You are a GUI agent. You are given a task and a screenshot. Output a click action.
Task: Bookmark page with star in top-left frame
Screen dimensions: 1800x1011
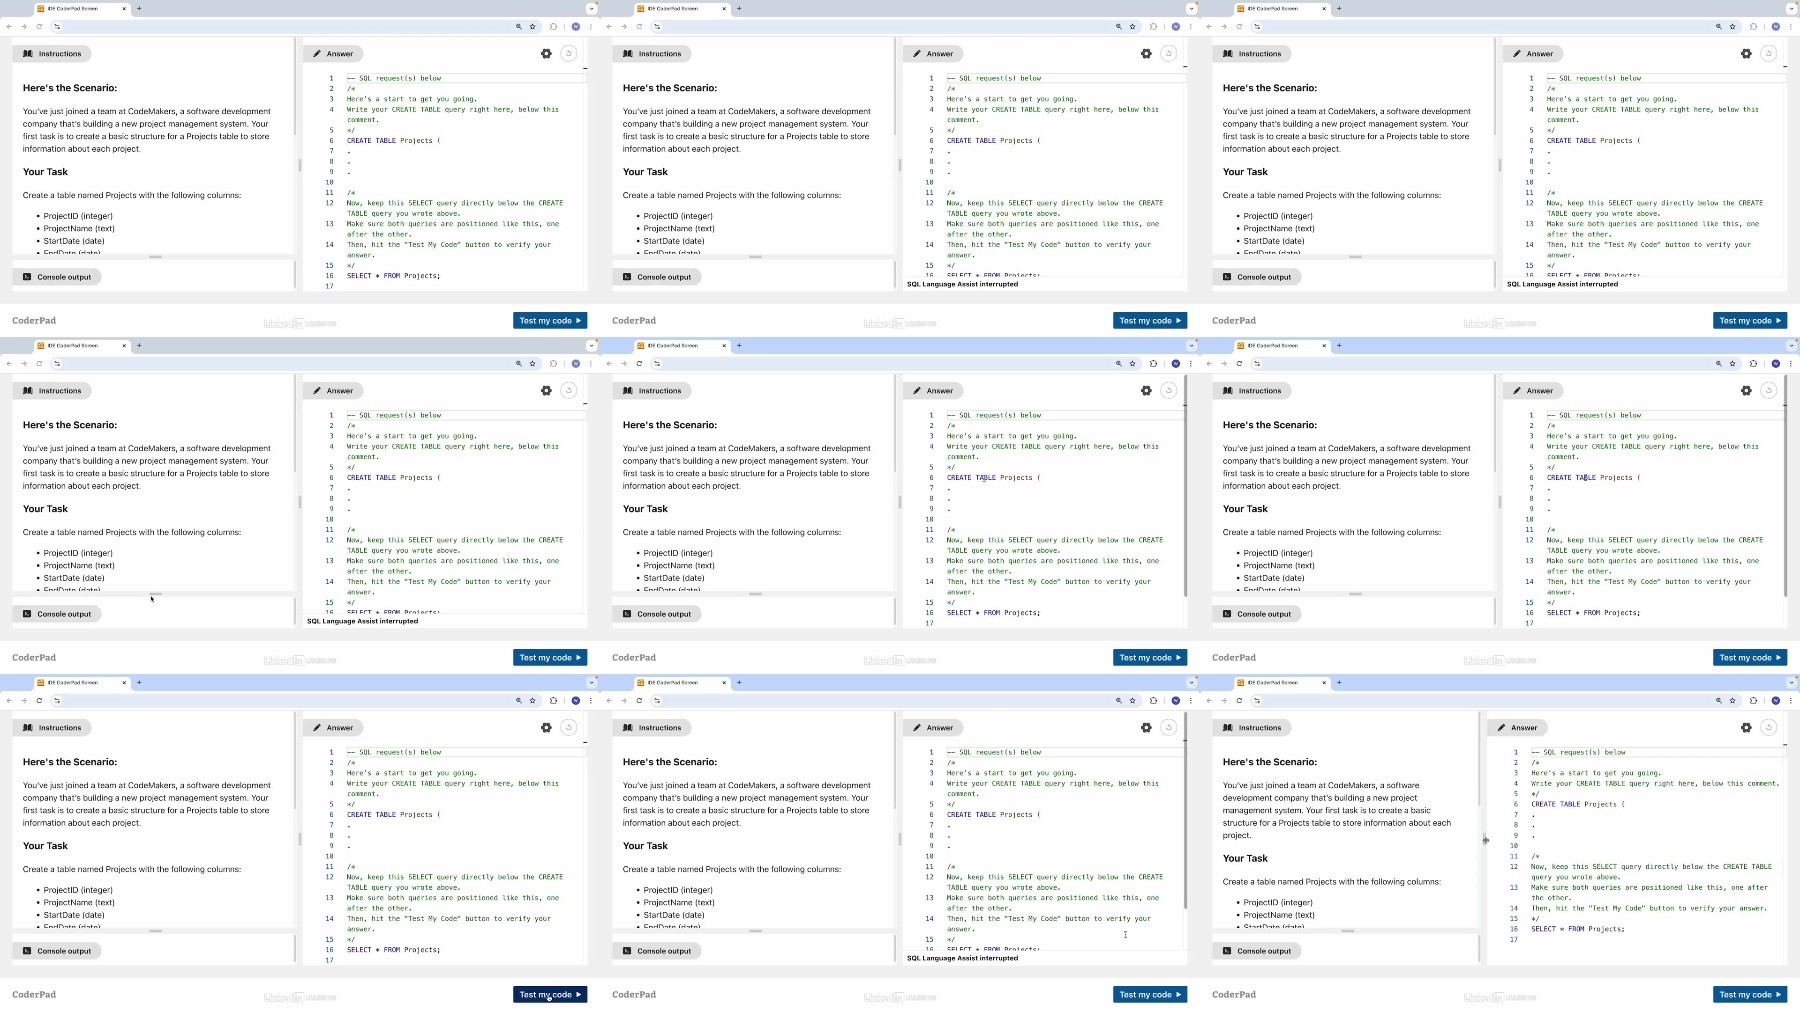tap(532, 27)
